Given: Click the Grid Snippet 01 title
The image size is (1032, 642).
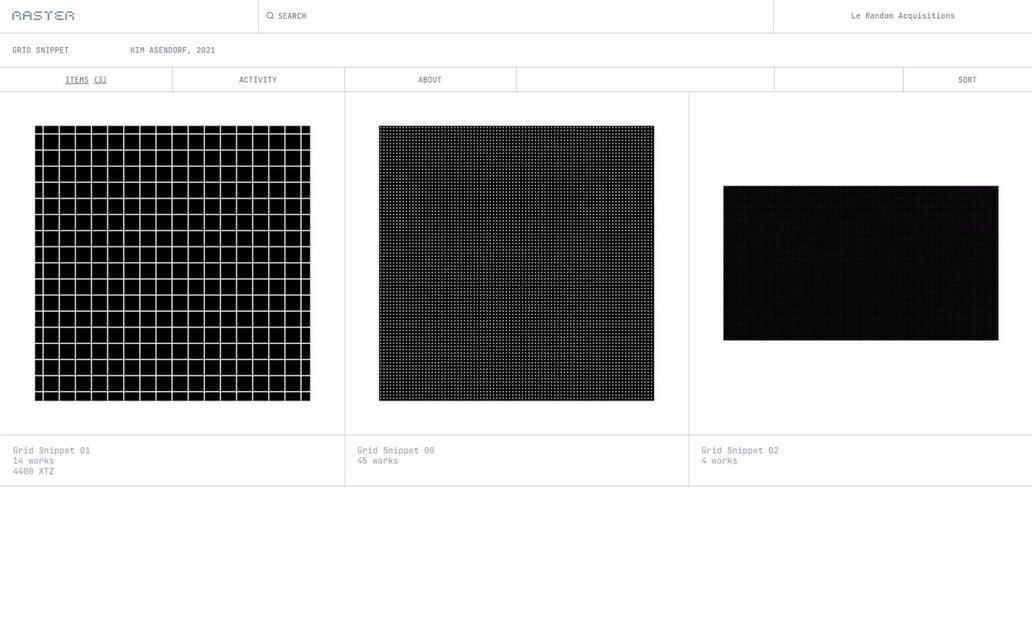Looking at the screenshot, I should [52, 450].
